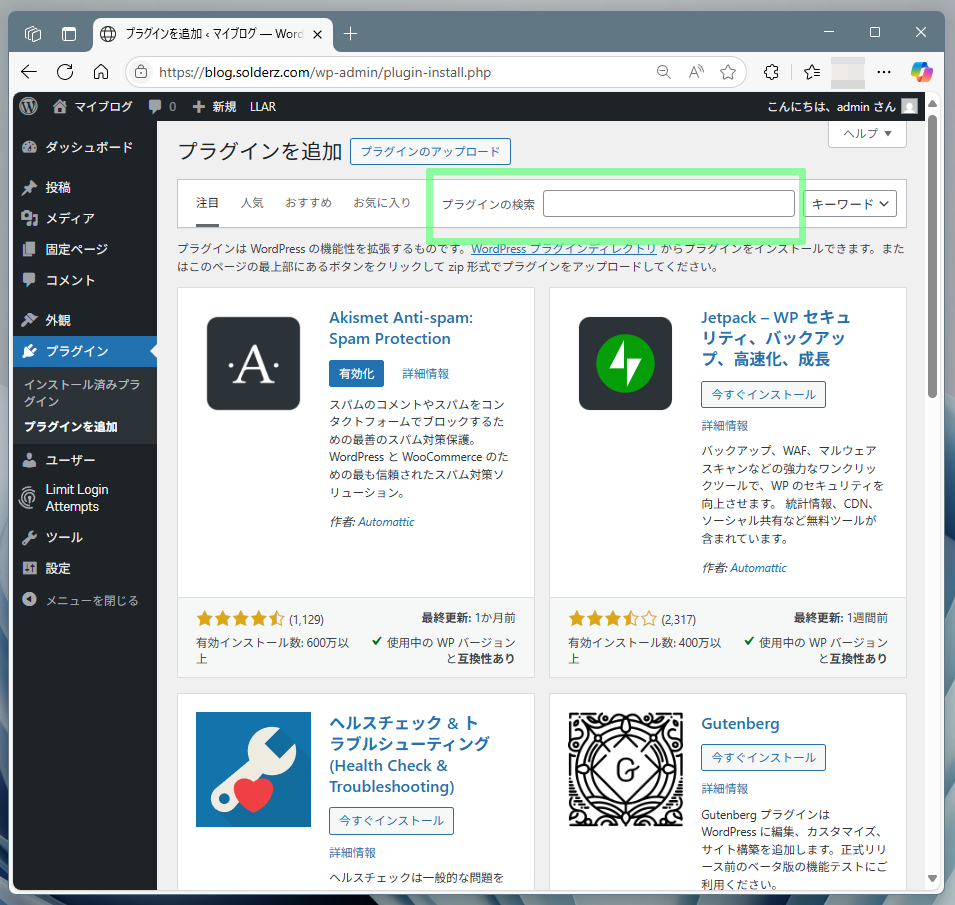Image resolution: width=955 pixels, height=905 pixels.
Task: Click プラグインのアップロード button
Action: 430,152
